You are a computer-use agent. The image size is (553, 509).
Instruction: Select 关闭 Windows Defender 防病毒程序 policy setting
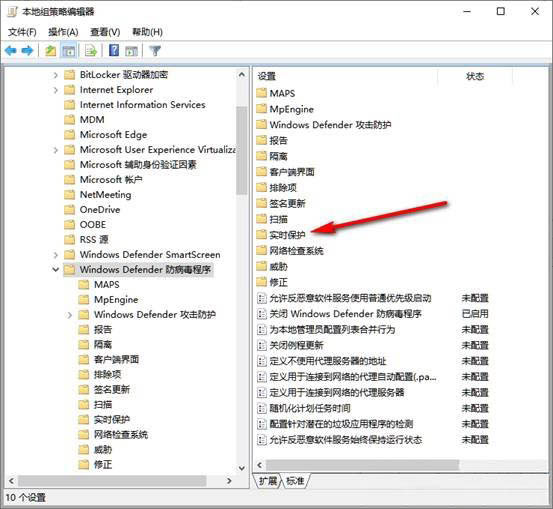(345, 314)
